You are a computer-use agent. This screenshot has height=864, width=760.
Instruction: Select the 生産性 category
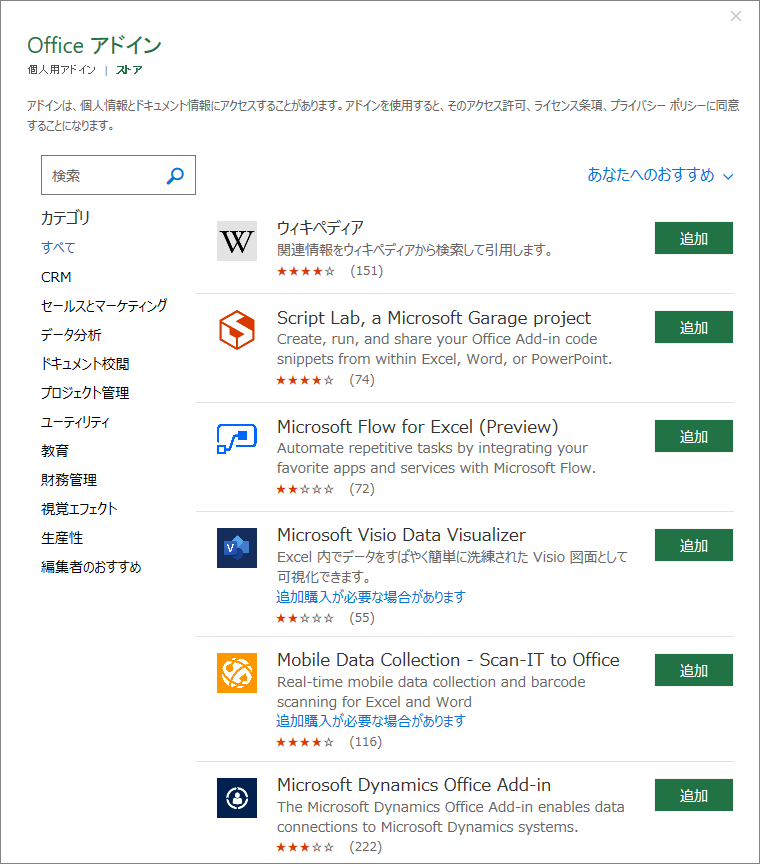tap(62, 538)
